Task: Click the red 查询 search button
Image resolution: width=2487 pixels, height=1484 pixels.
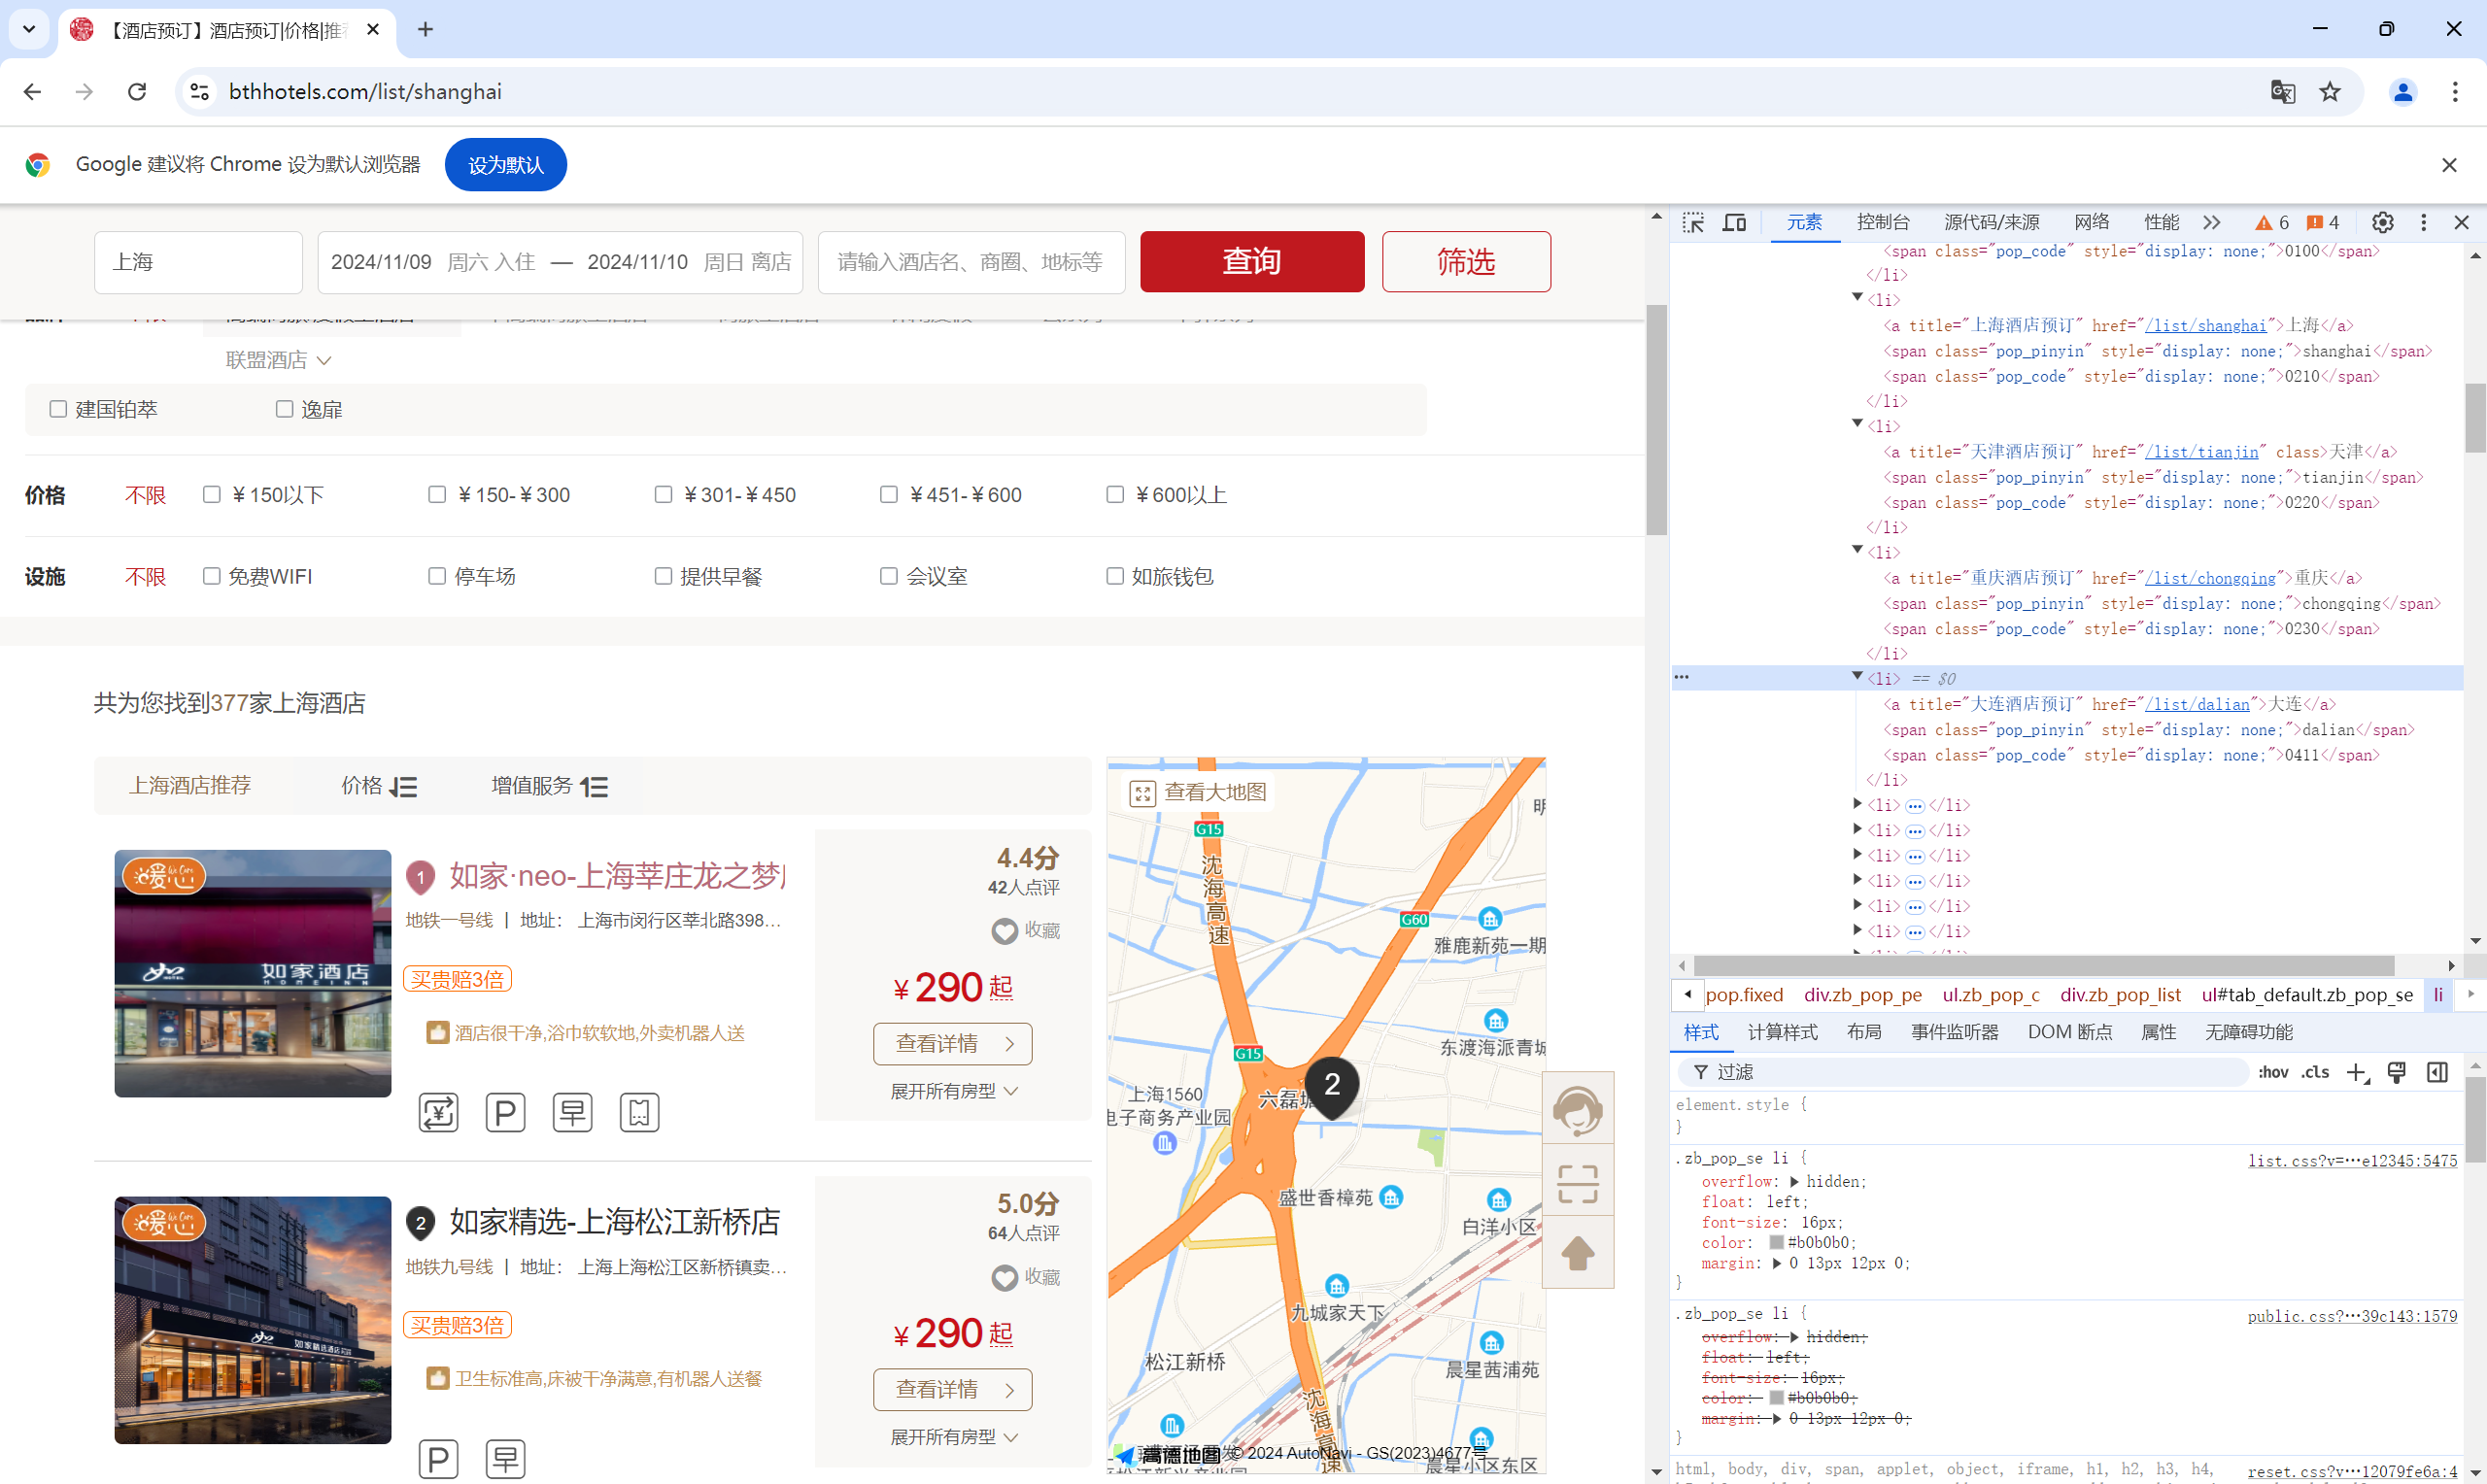Action: [x=1251, y=262]
